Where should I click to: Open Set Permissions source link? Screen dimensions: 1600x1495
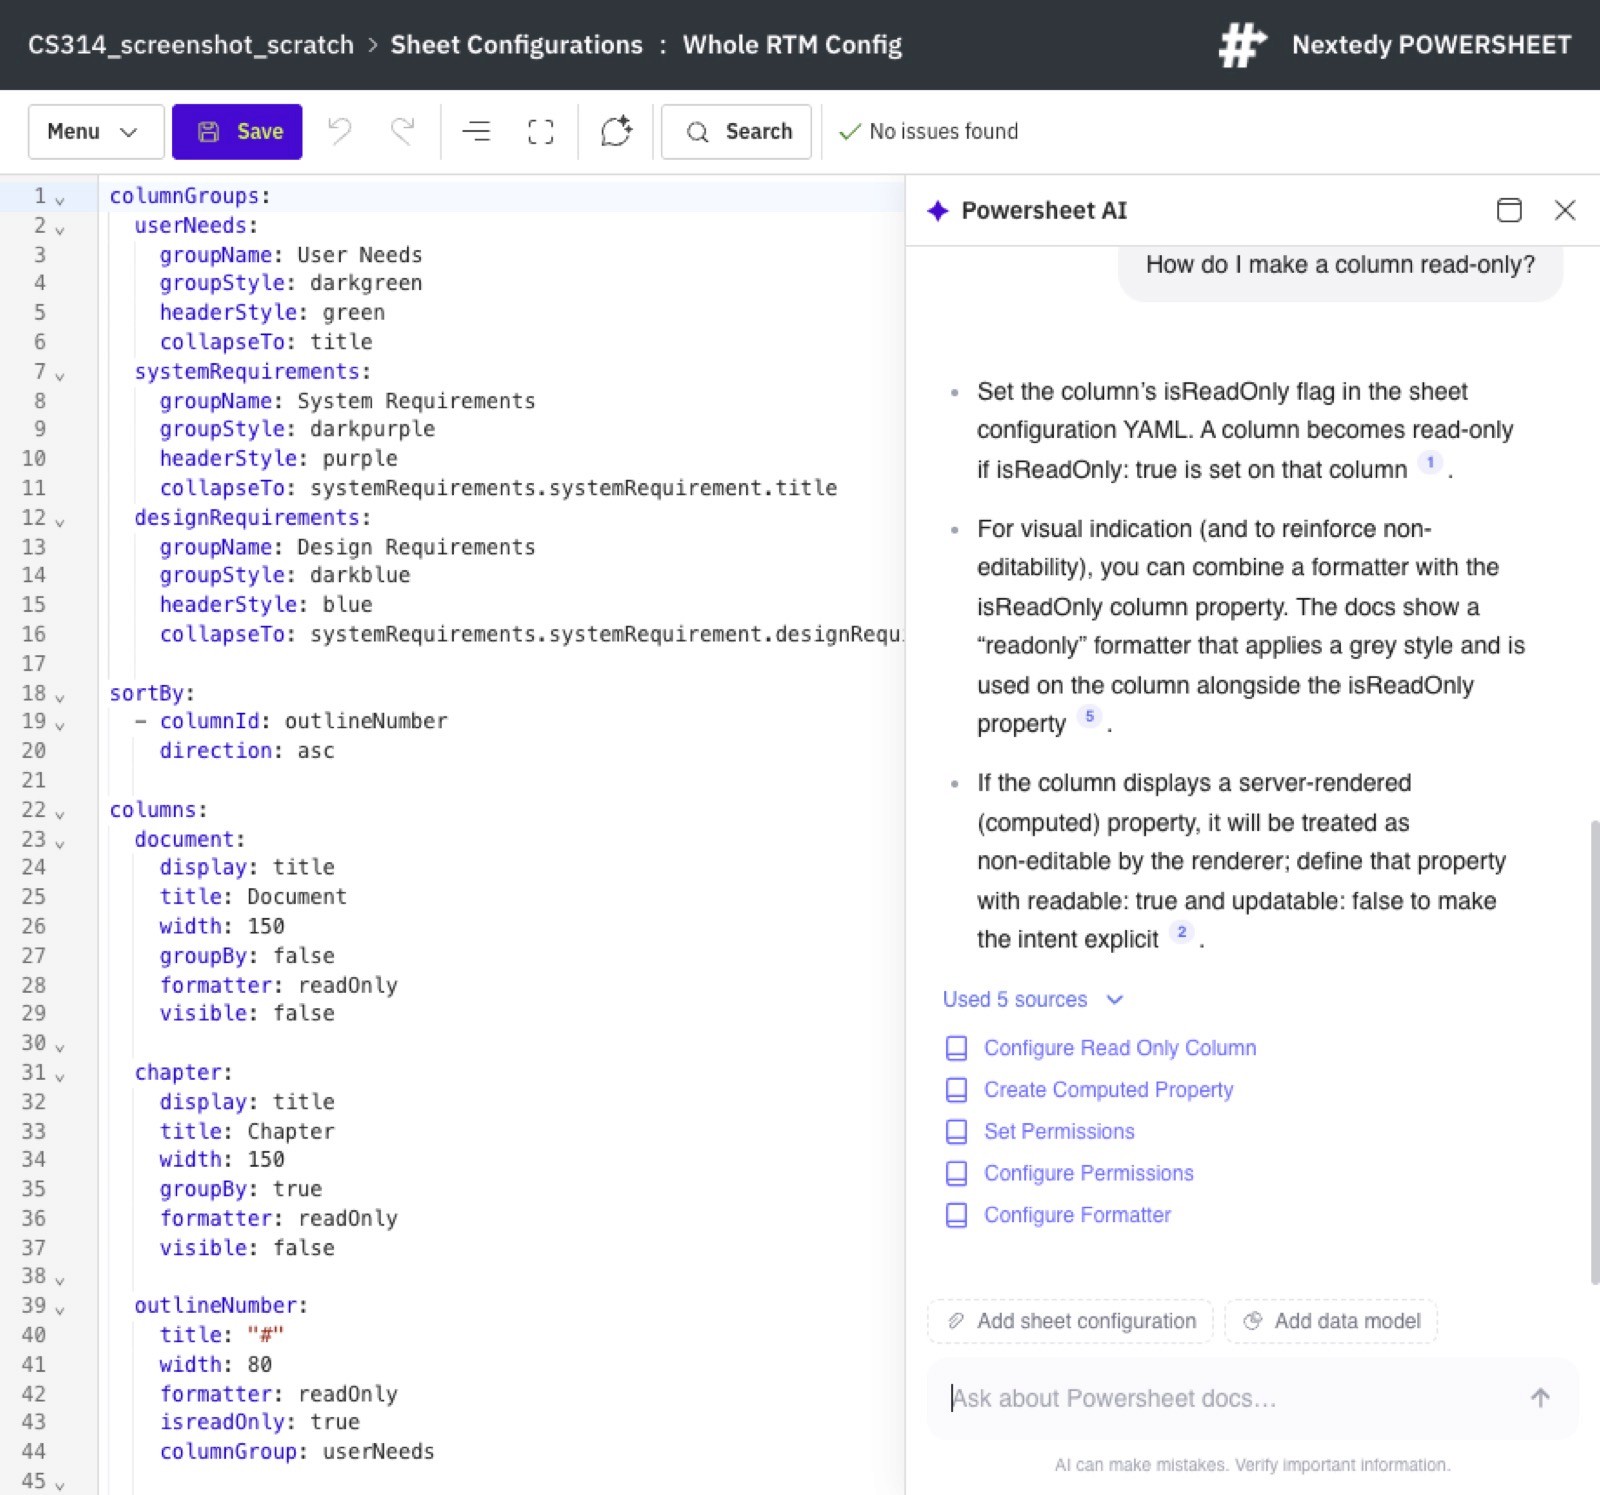[1059, 1132]
